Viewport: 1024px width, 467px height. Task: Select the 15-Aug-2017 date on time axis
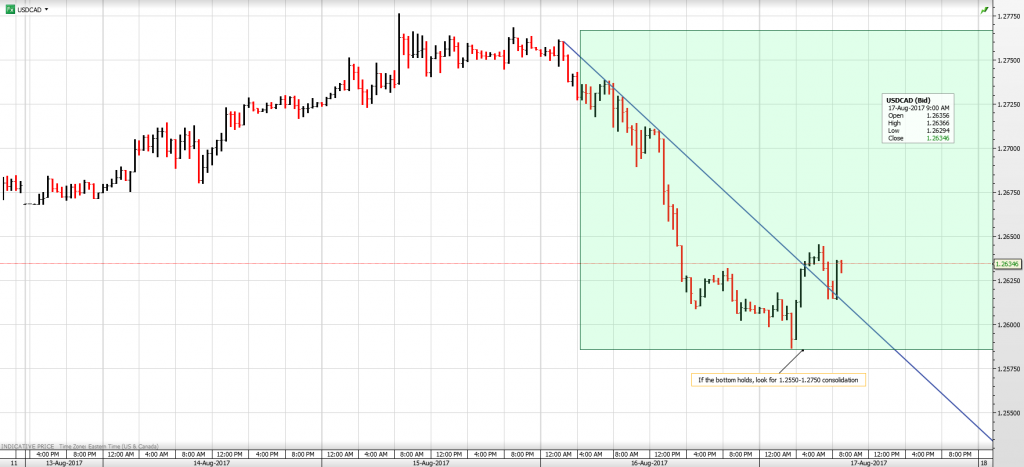coord(430,463)
